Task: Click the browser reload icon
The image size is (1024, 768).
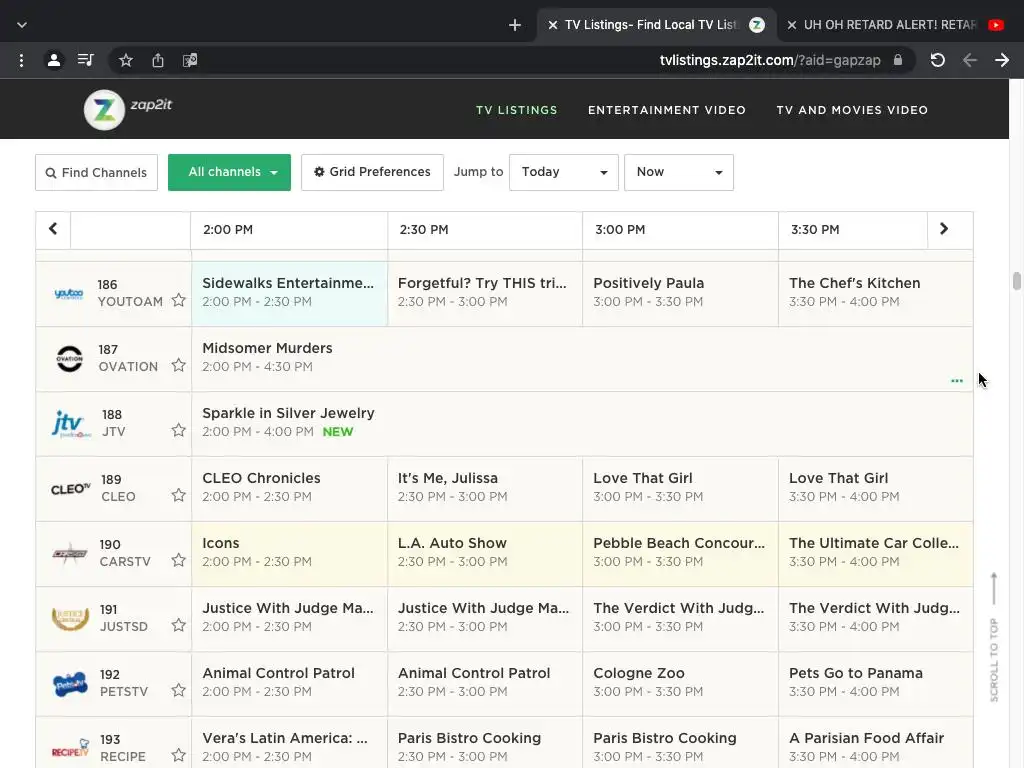Action: [x=937, y=60]
